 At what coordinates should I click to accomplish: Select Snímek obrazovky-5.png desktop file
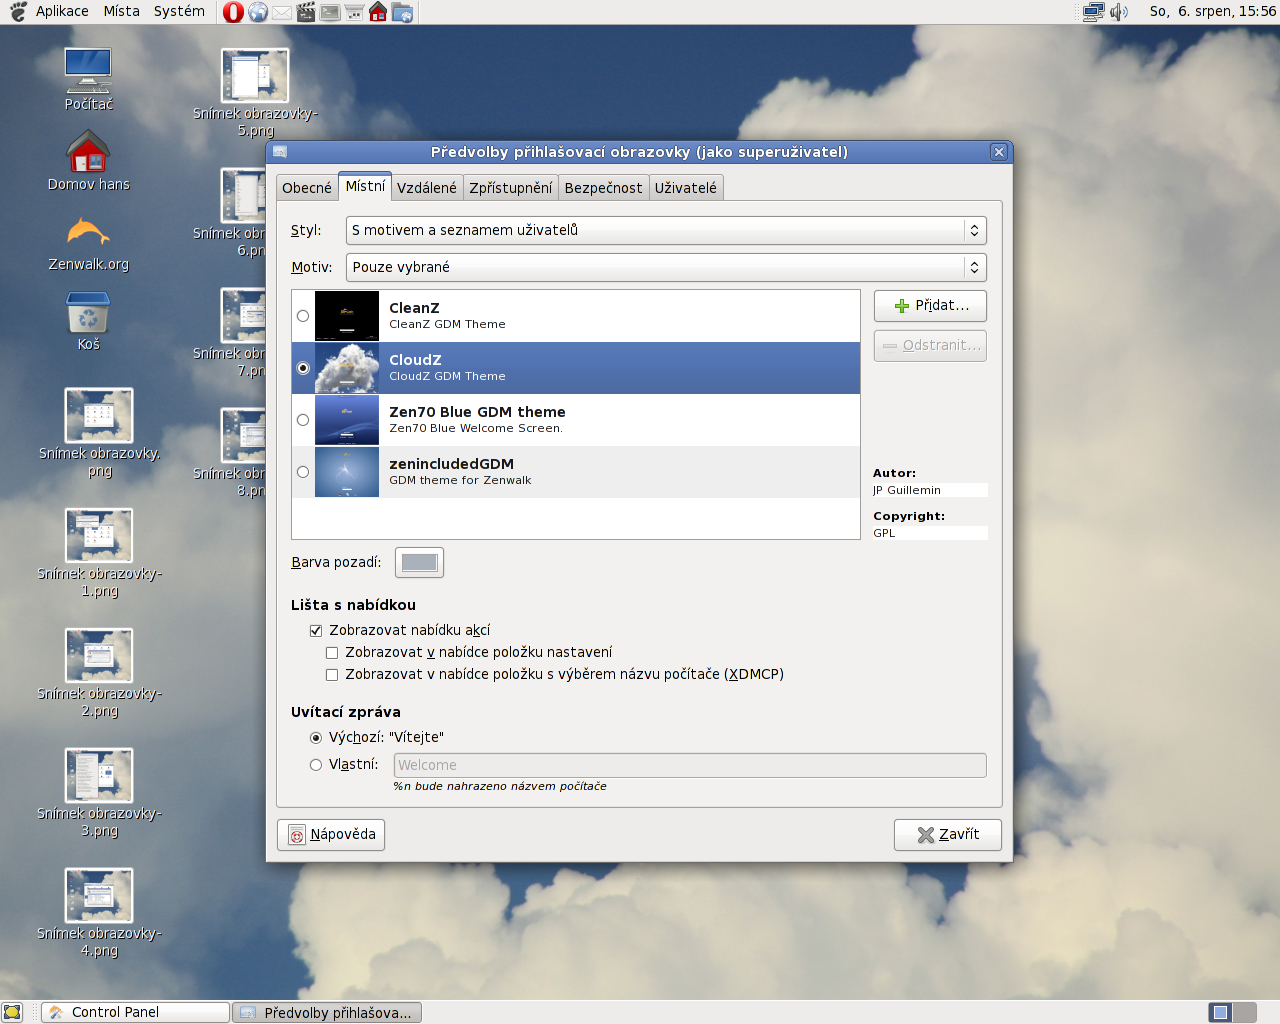point(255,92)
